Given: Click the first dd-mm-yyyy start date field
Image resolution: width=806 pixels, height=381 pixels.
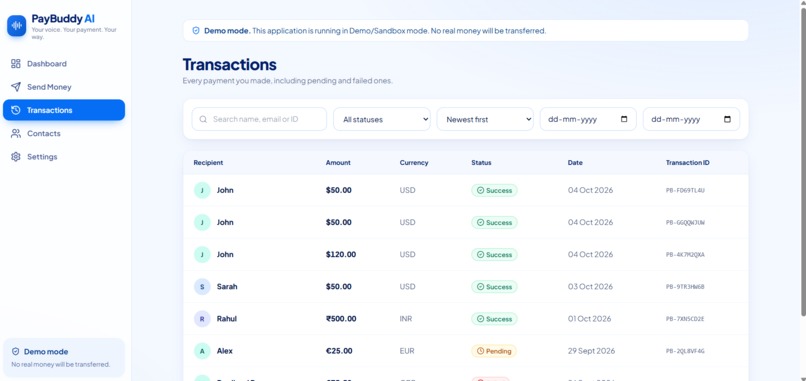Looking at the screenshot, I should click(588, 119).
